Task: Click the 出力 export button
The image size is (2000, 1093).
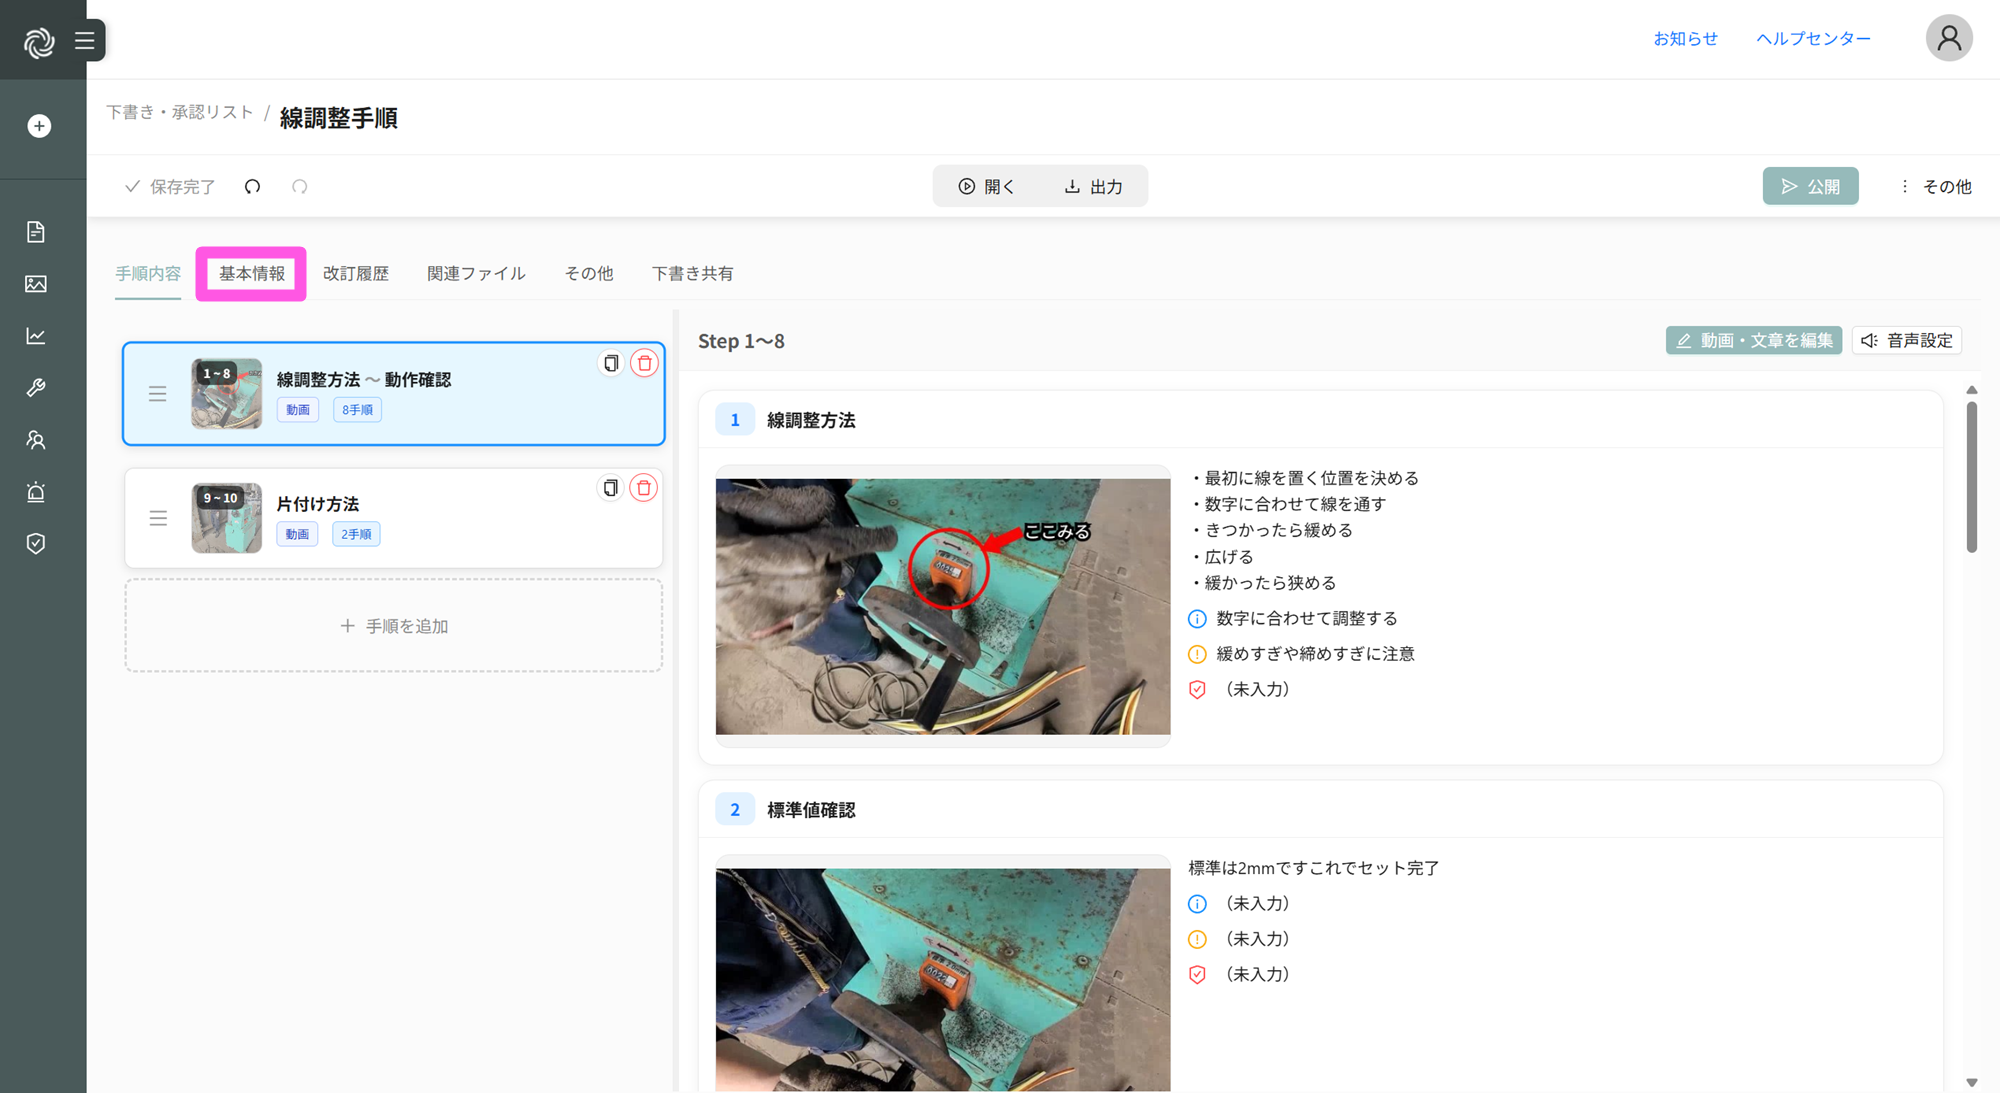Action: point(1093,187)
